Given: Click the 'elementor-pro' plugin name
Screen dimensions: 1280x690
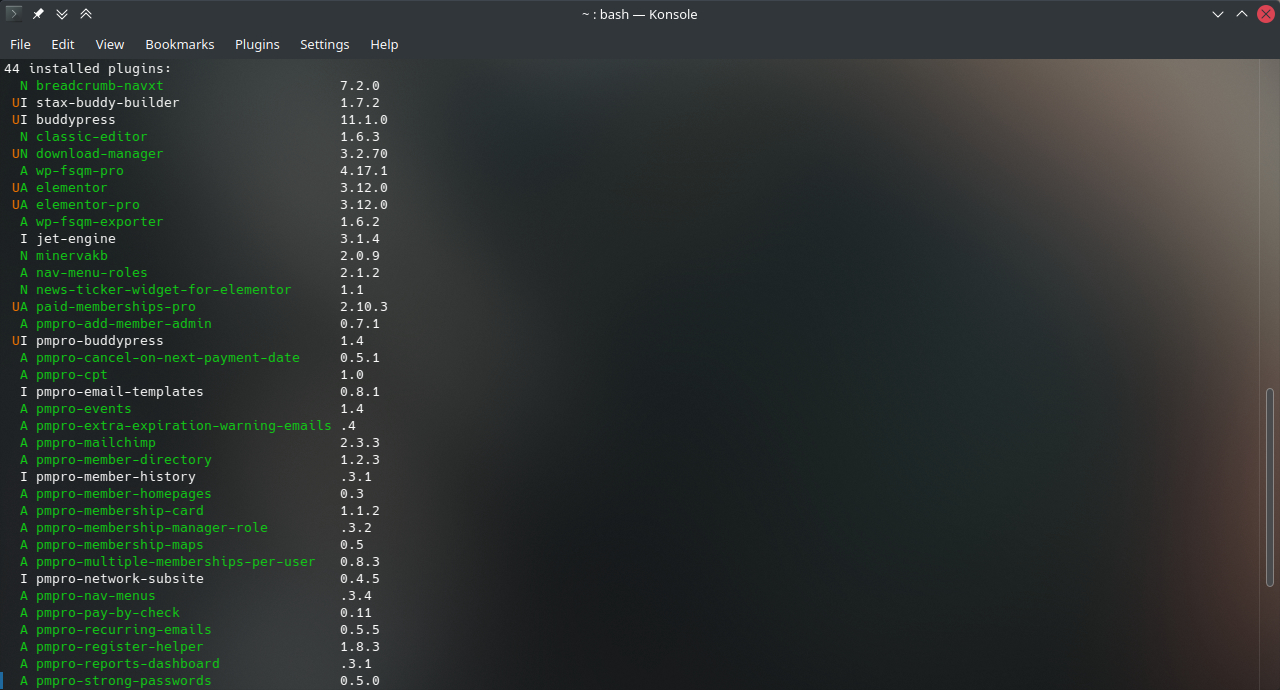Looking at the screenshot, I should (88, 205).
